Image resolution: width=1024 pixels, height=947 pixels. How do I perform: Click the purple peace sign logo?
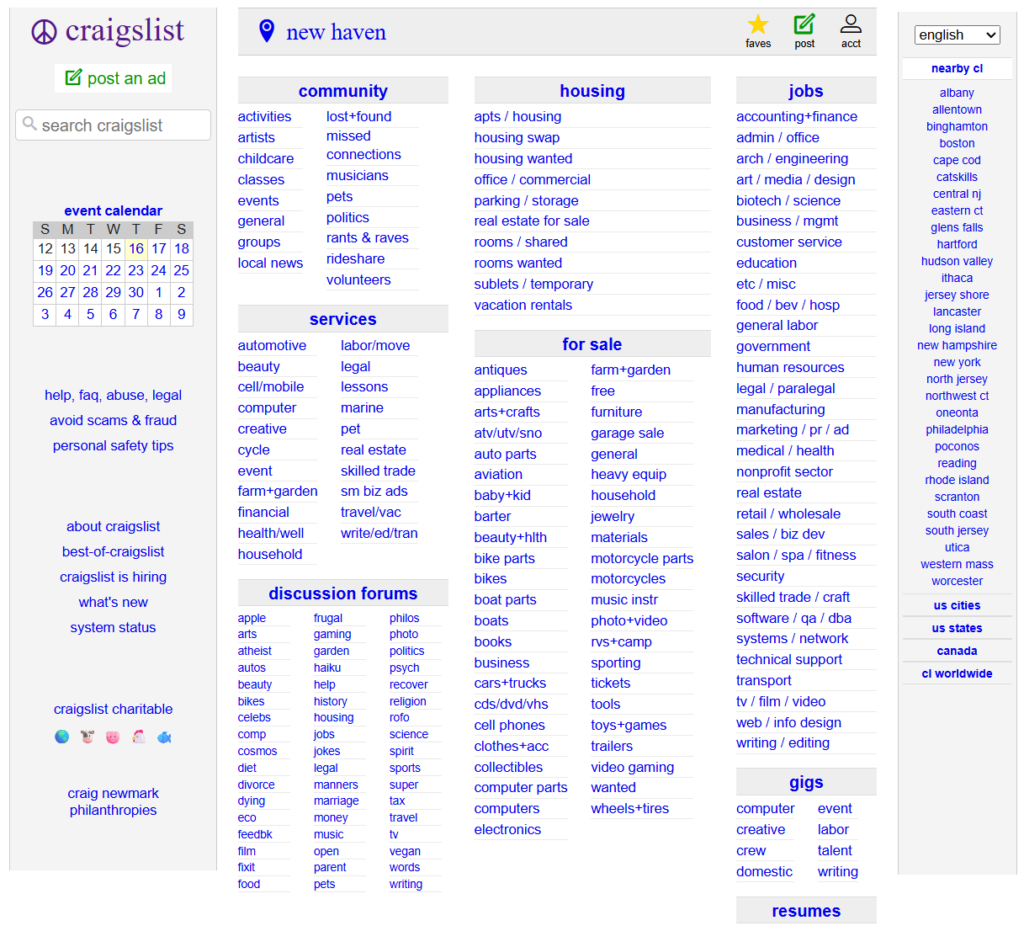[x=45, y=32]
